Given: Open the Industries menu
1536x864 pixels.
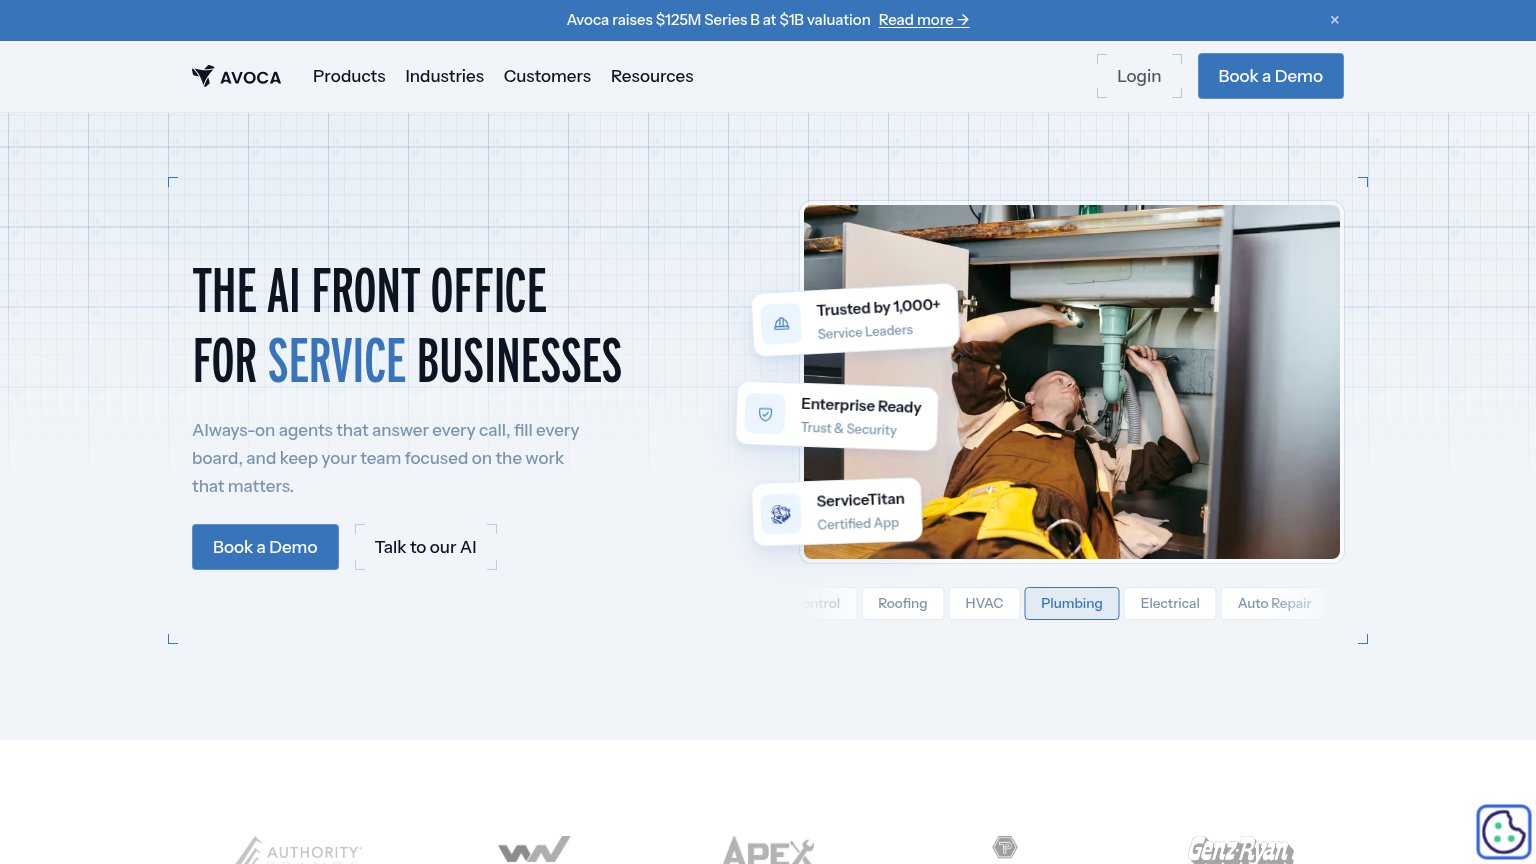Looking at the screenshot, I should [x=444, y=76].
